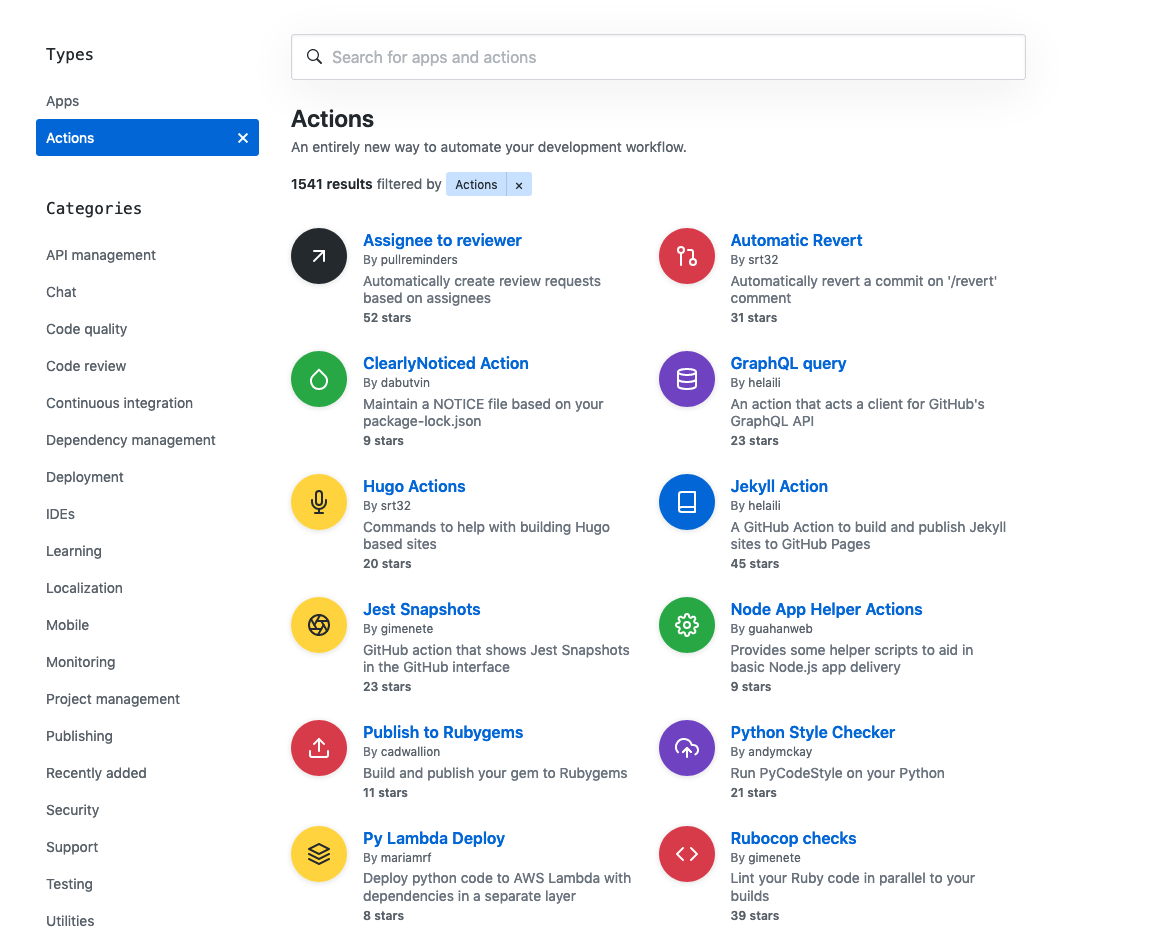Click the Publish to Rubygems upload icon
Screen dimensions: 1163x945
[x=318, y=748]
